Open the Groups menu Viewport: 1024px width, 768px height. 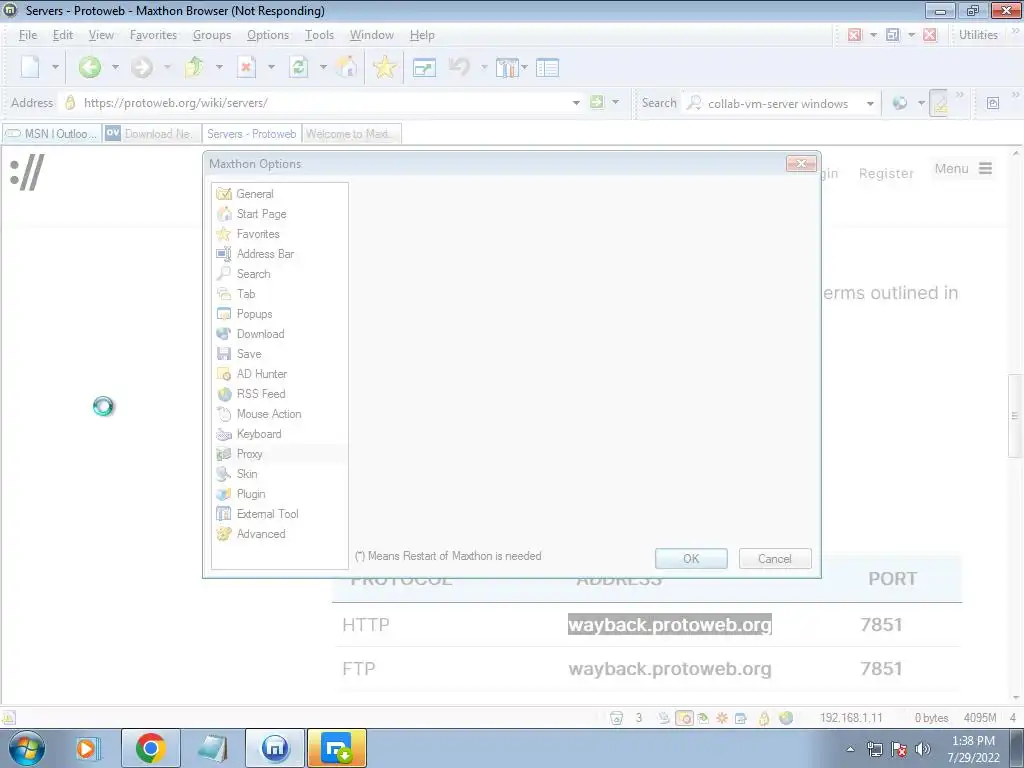point(212,35)
